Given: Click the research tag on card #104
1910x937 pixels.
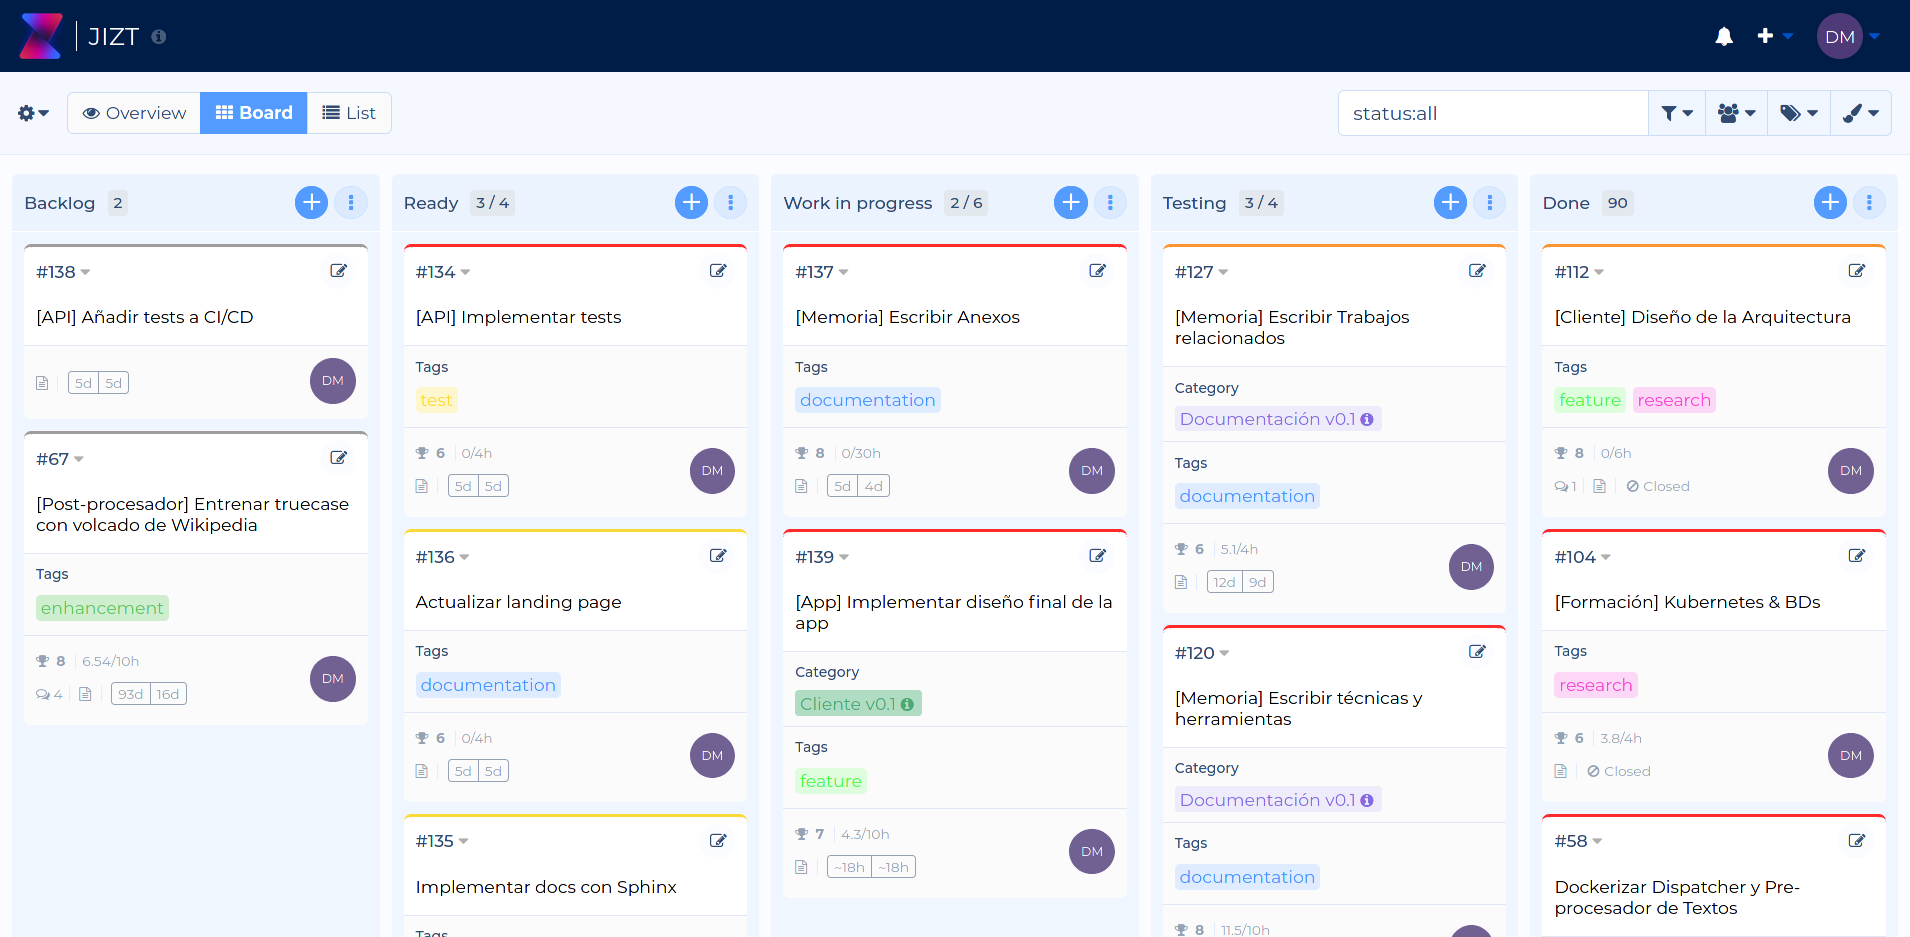Looking at the screenshot, I should tap(1595, 685).
